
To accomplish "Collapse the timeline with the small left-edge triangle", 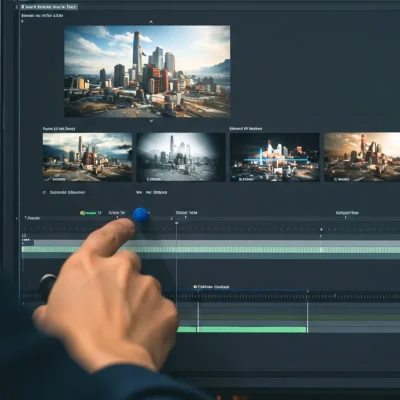I will (17, 218).
